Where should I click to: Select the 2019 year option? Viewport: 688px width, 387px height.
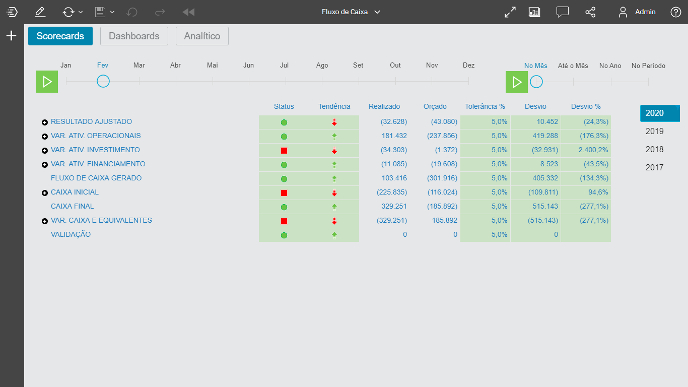[x=654, y=131]
